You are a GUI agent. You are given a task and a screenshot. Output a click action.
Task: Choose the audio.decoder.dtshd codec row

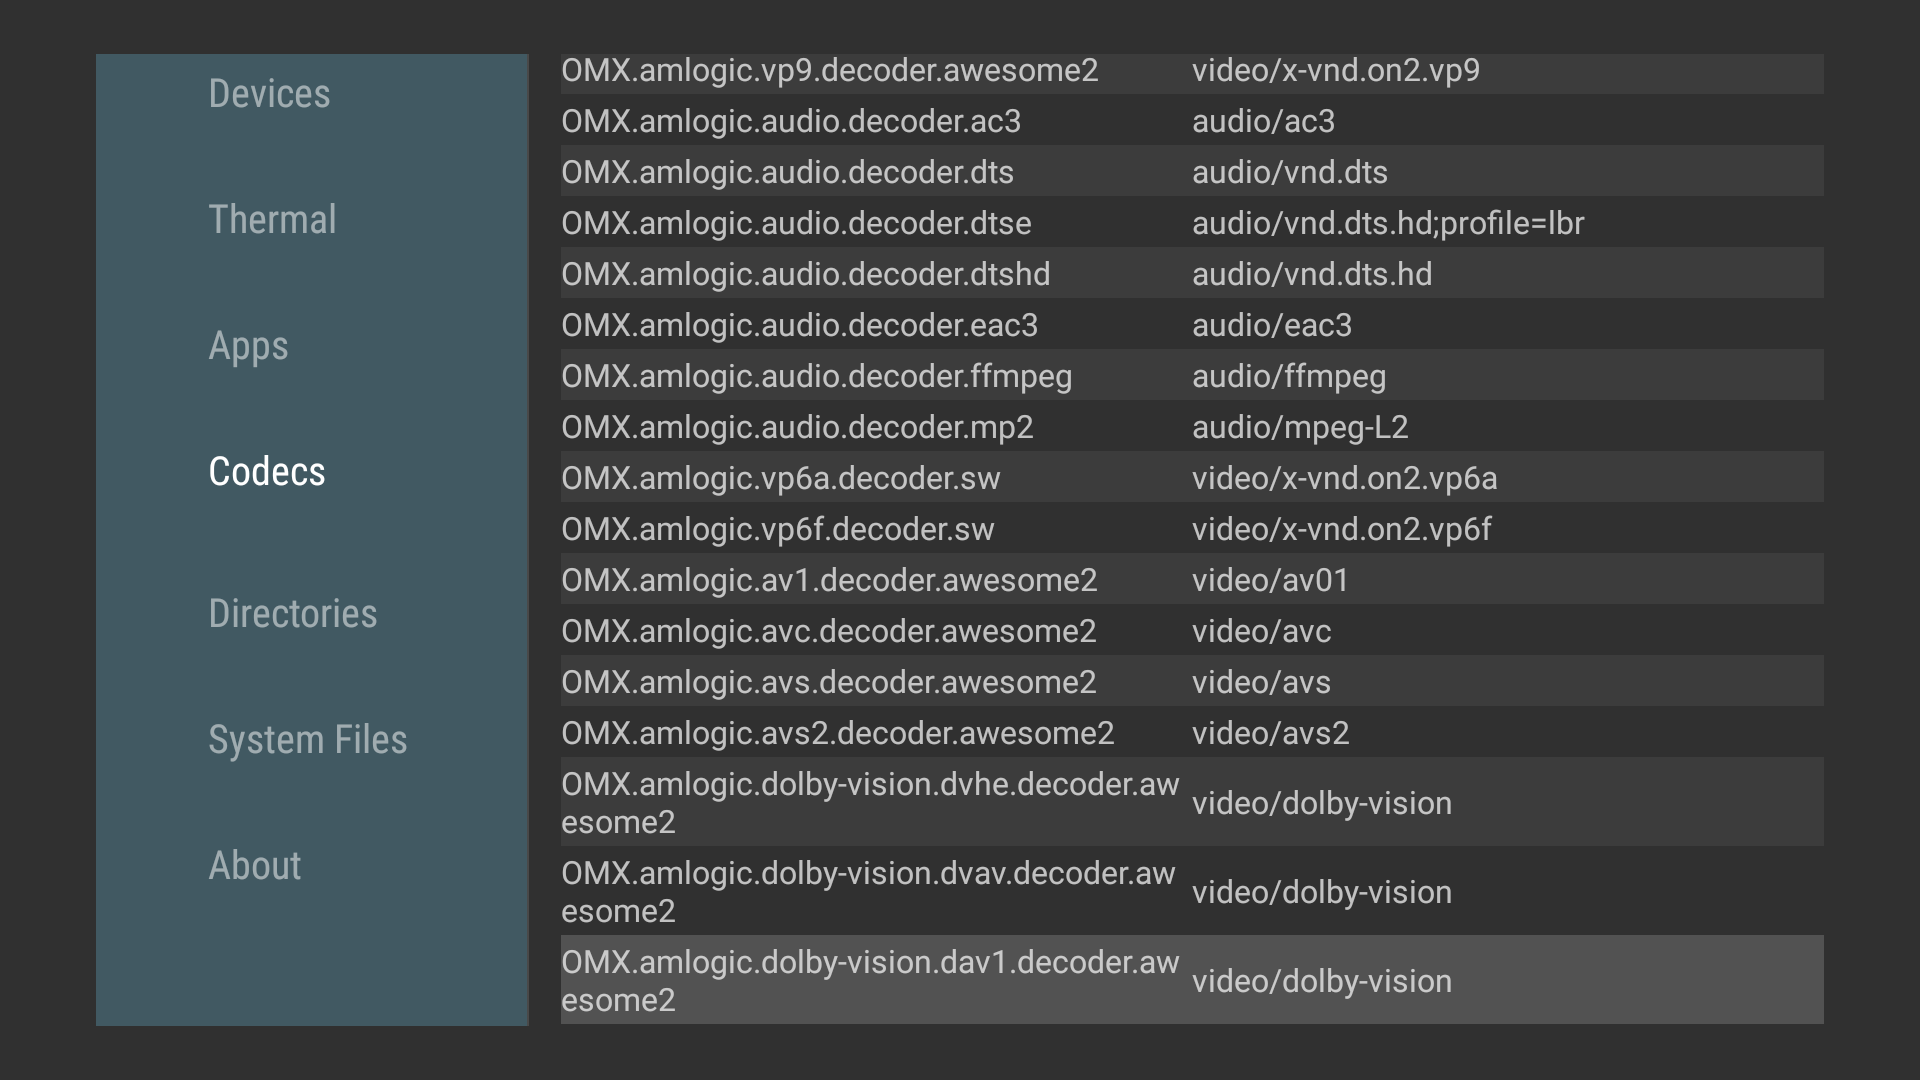(x=1192, y=274)
